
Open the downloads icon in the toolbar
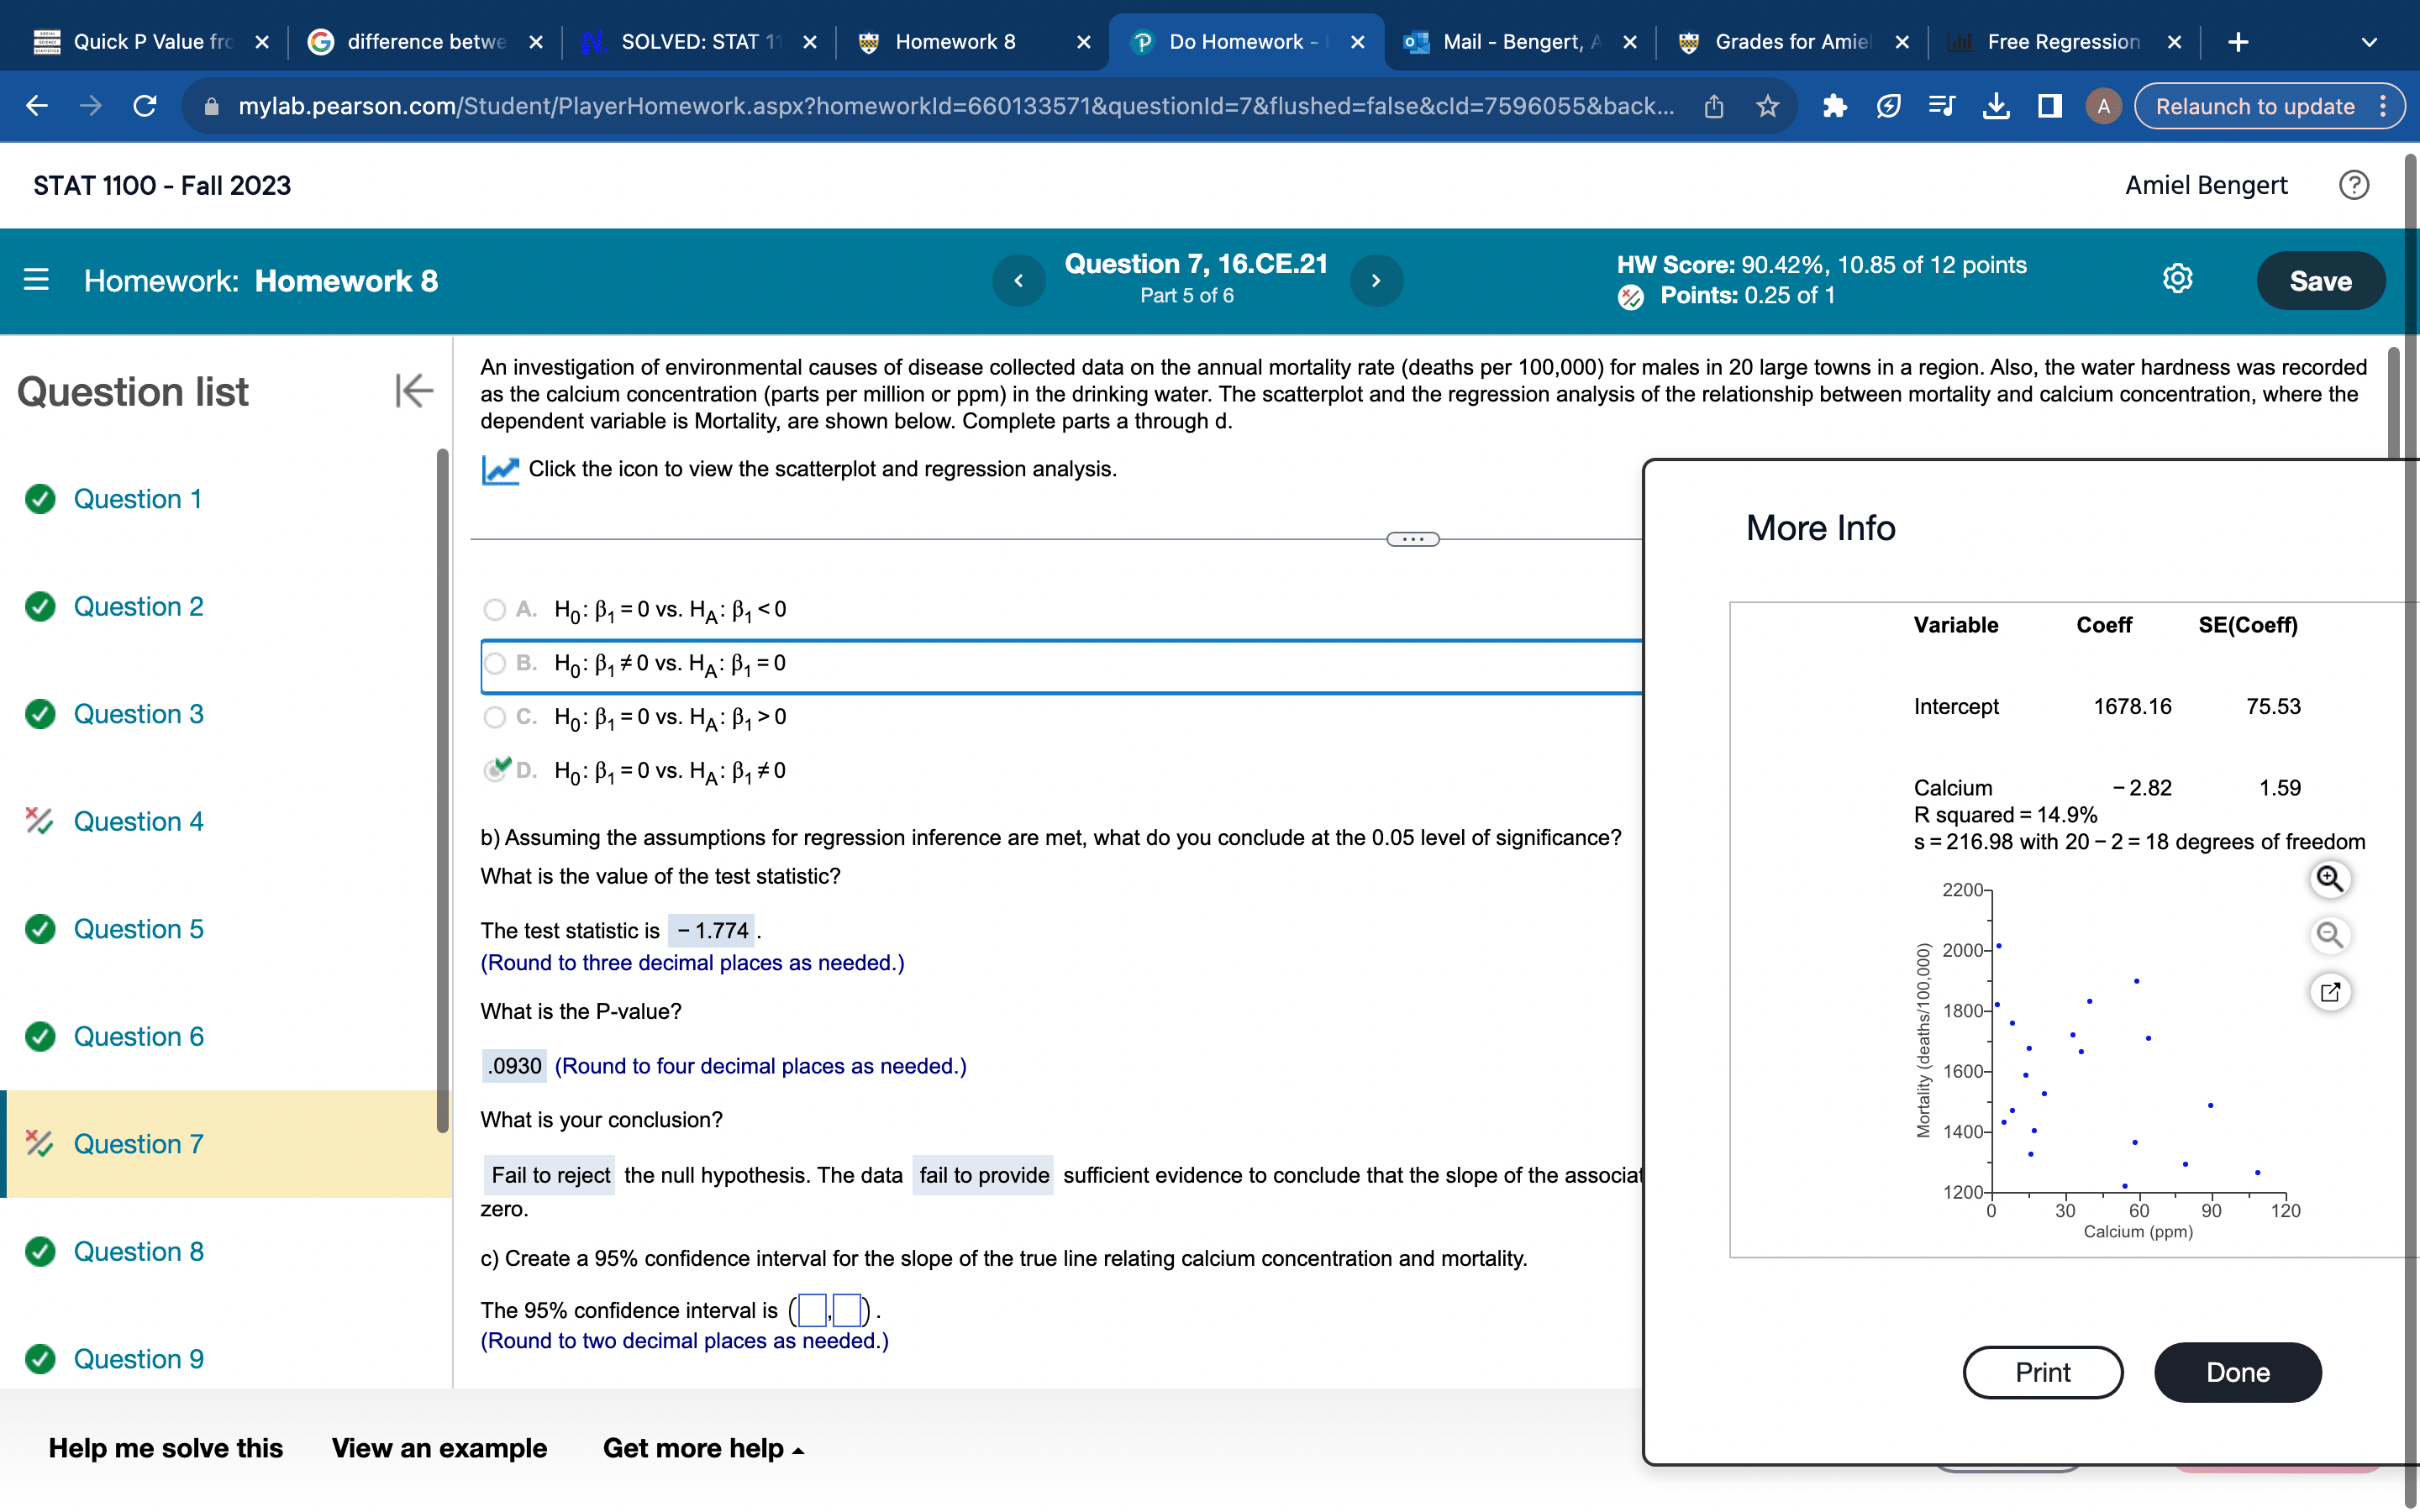coord(1996,106)
